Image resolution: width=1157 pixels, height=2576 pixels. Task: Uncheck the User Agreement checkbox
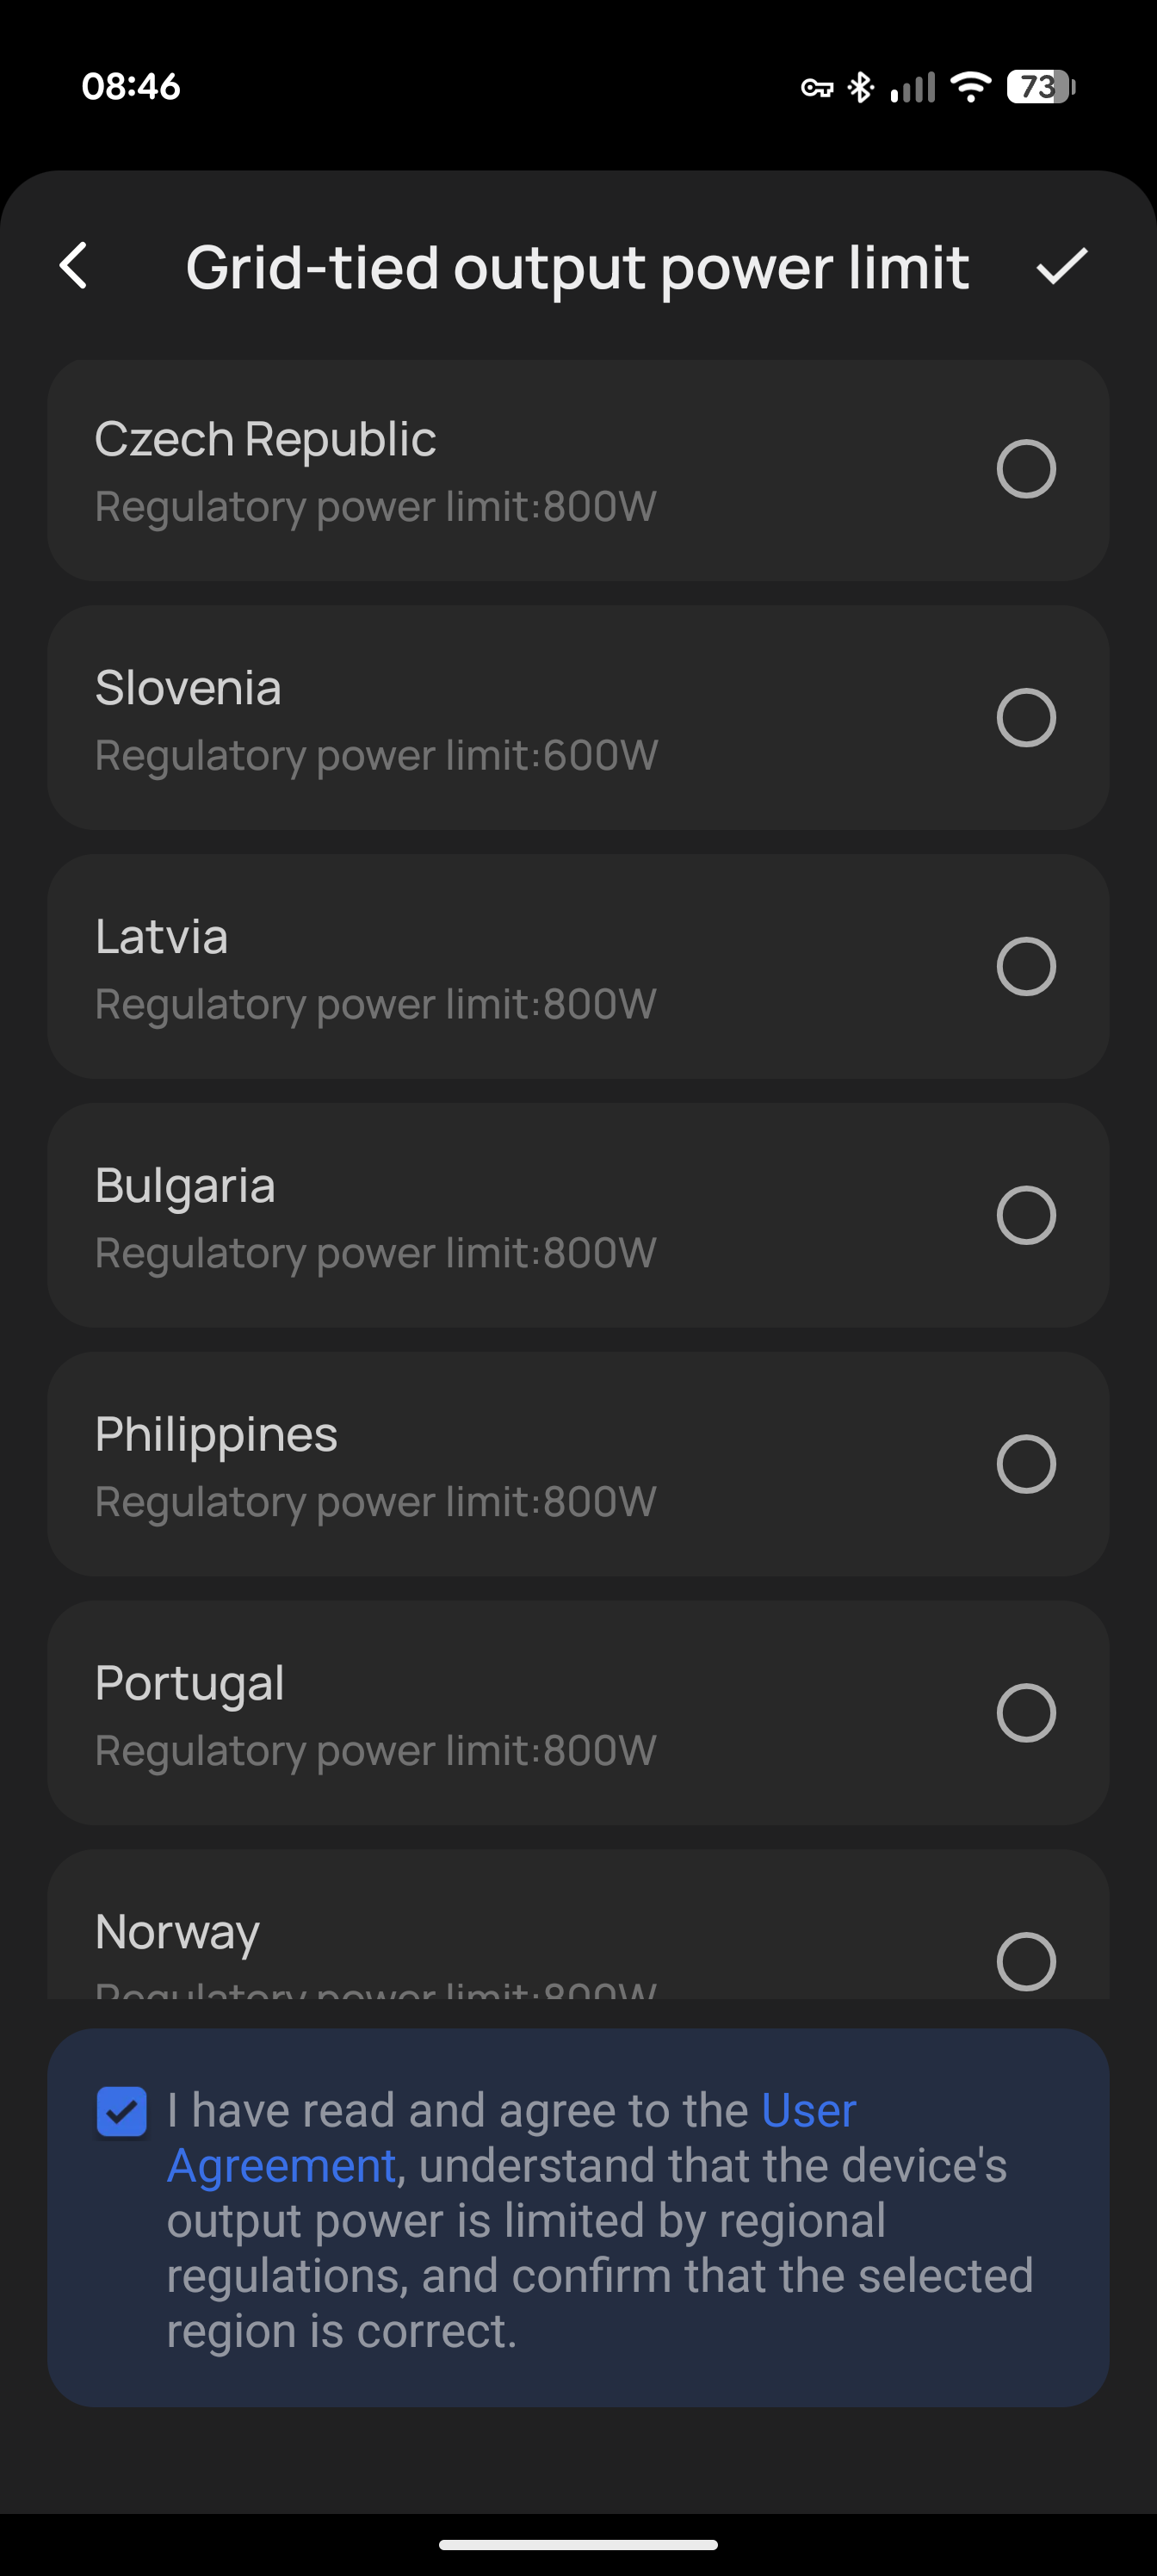tap(122, 2111)
